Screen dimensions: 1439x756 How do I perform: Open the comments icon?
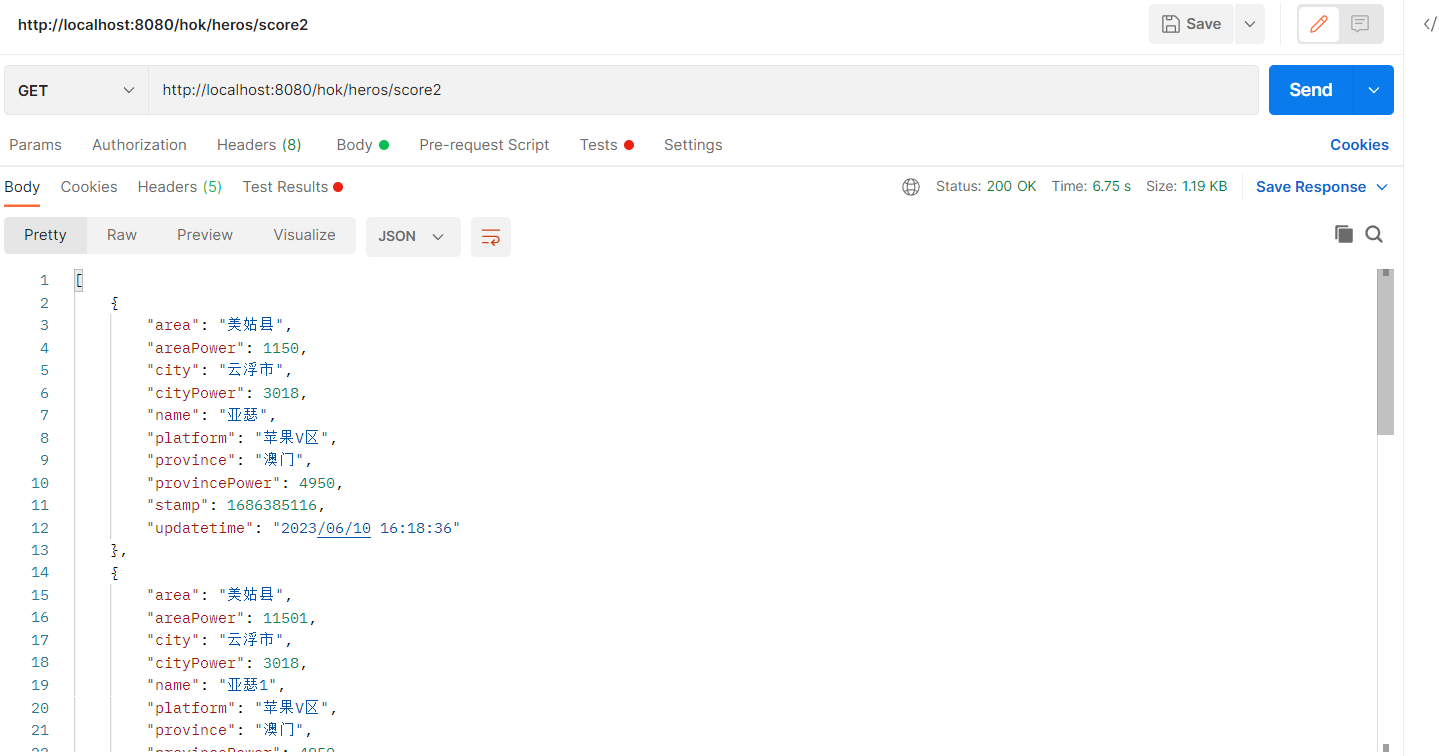pos(1360,24)
